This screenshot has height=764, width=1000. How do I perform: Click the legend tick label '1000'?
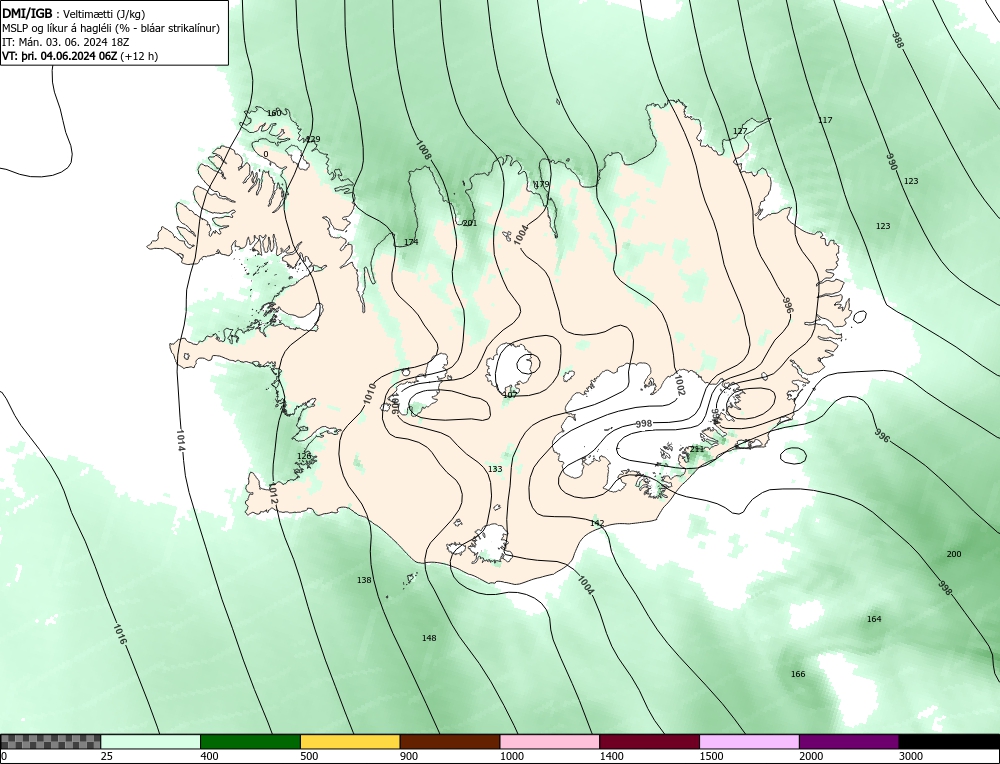(x=511, y=756)
